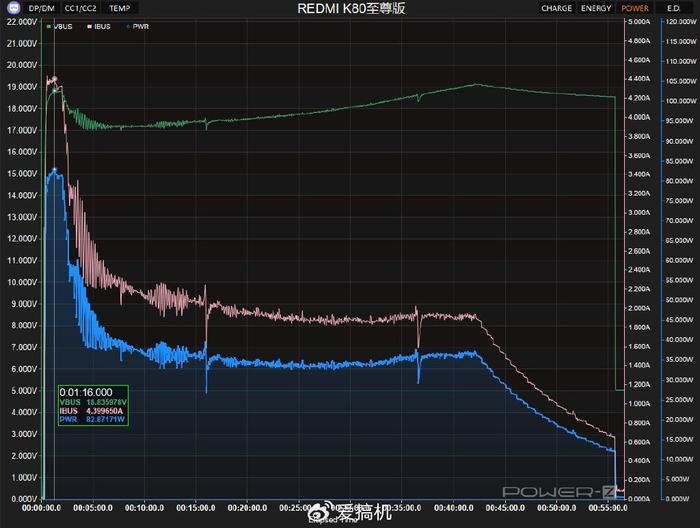700x528 pixels.
Task: Toggle the VBUS series in legend
Action: coord(59,26)
